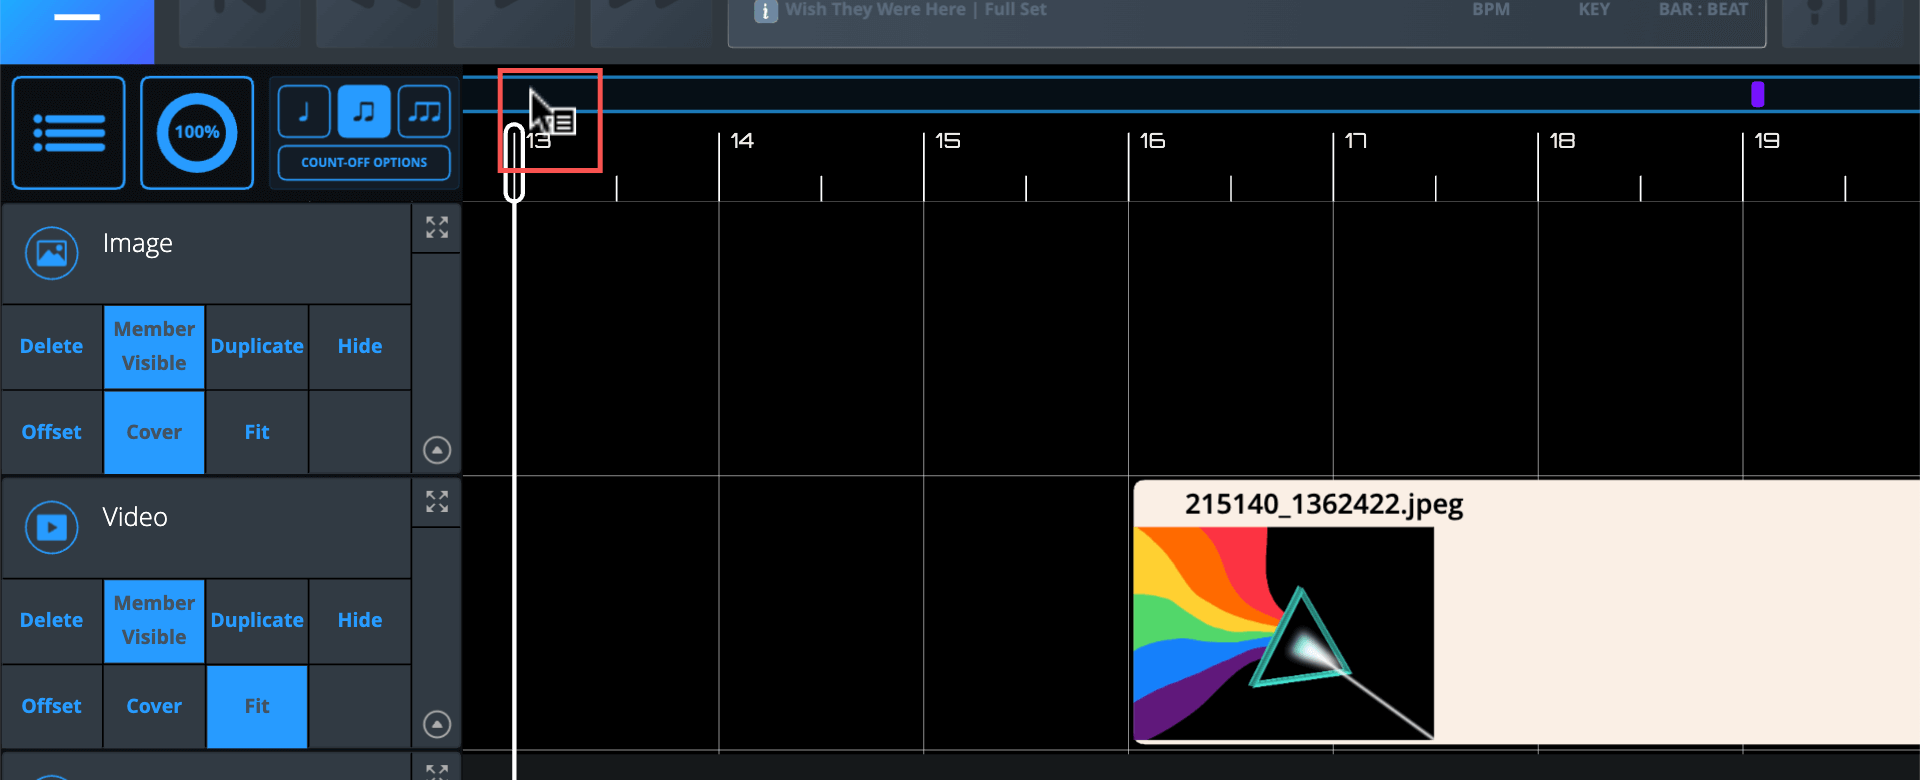Click the Video track play icon
1920x780 pixels.
(x=52, y=527)
